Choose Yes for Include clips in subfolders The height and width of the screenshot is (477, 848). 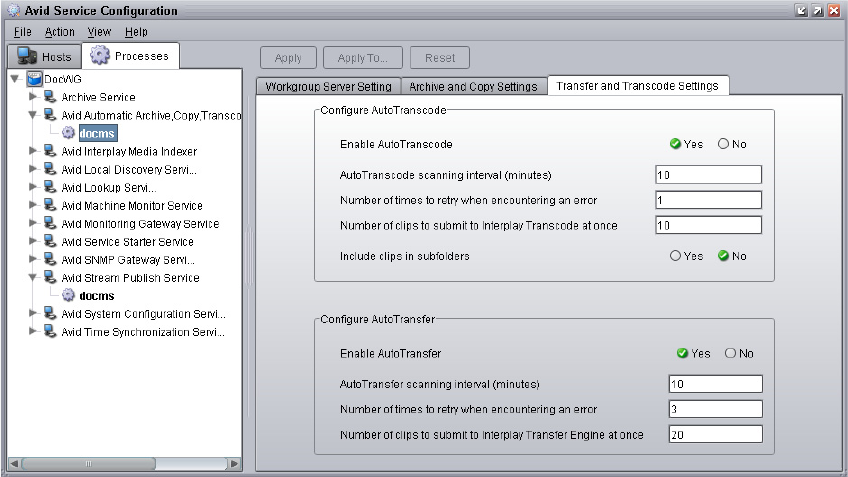click(675, 256)
